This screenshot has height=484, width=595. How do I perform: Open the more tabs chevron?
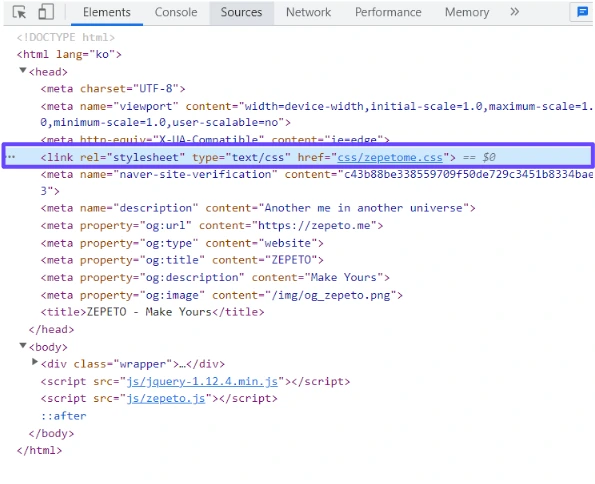click(514, 12)
